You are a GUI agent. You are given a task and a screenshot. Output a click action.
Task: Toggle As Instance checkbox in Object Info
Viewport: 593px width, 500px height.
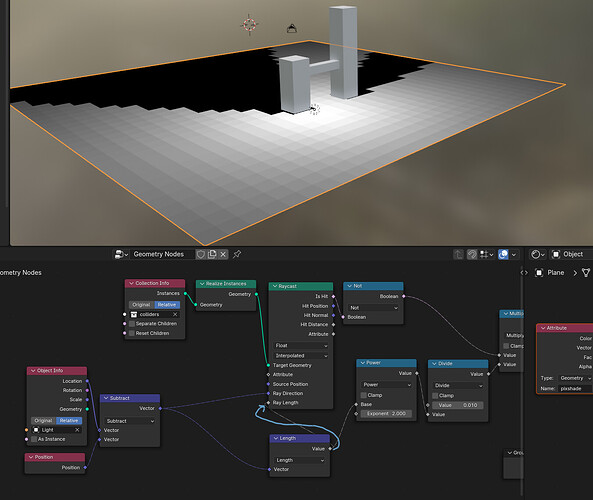pos(34,439)
